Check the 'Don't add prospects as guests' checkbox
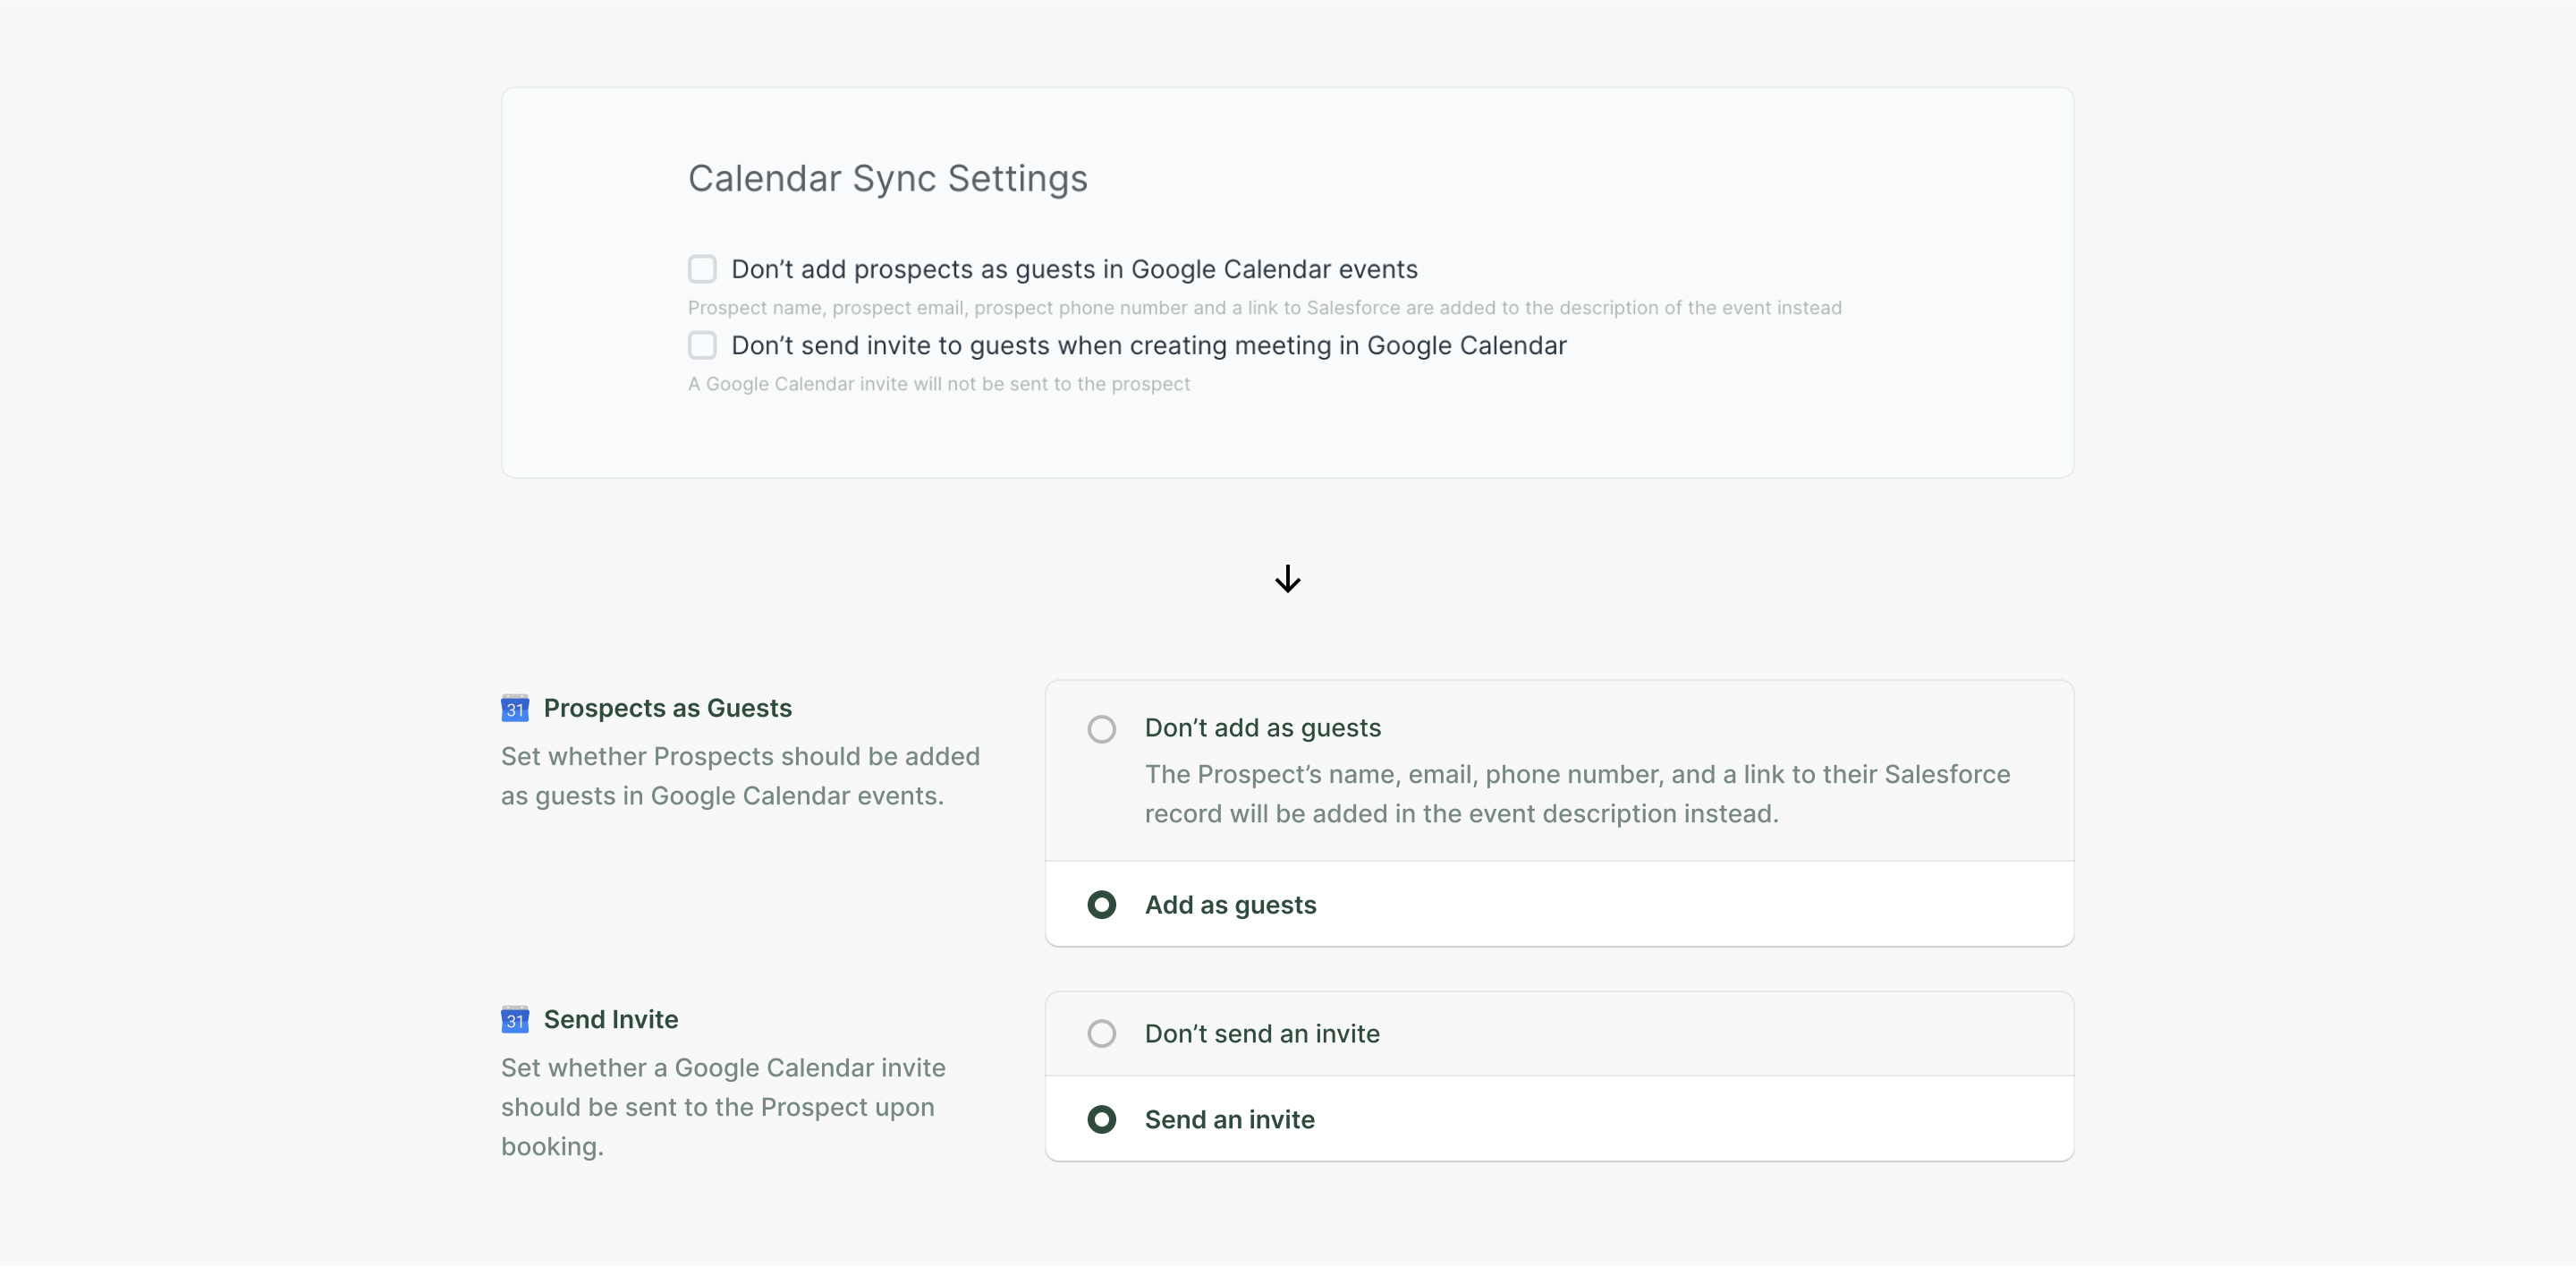 702,269
